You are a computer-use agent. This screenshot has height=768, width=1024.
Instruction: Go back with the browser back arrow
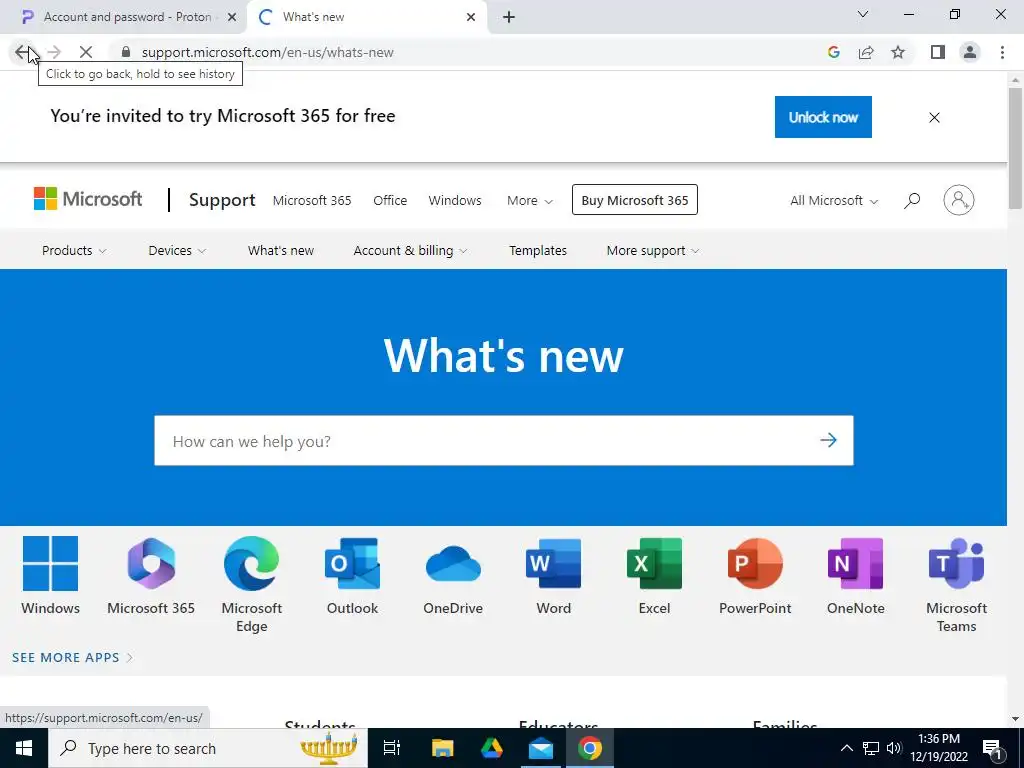[x=22, y=52]
